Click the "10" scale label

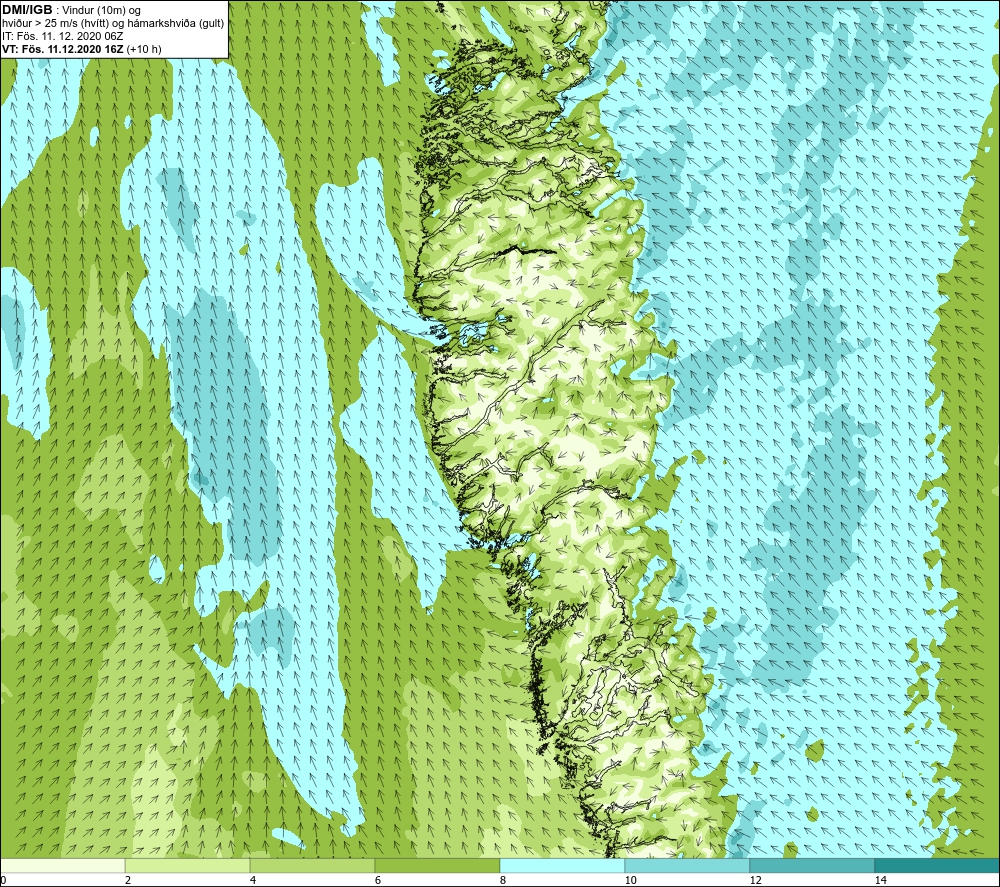tap(630, 880)
